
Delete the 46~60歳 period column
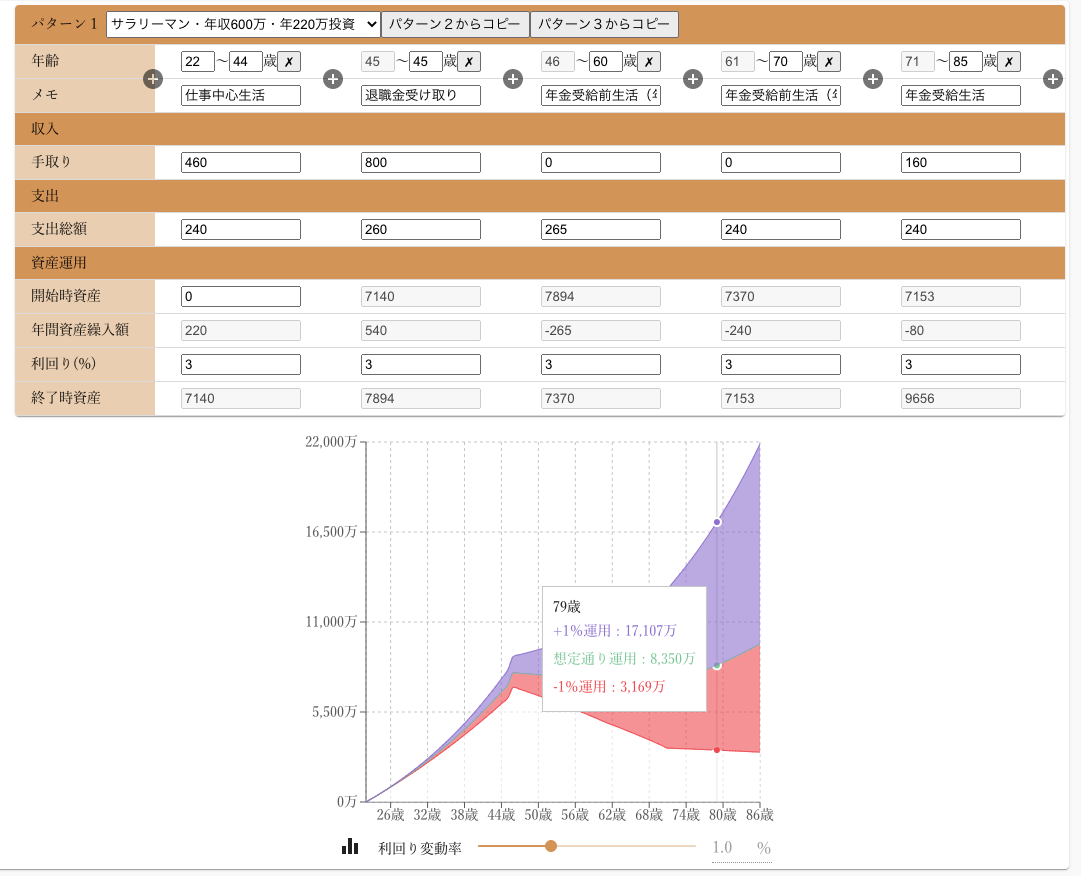pos(649,62)
